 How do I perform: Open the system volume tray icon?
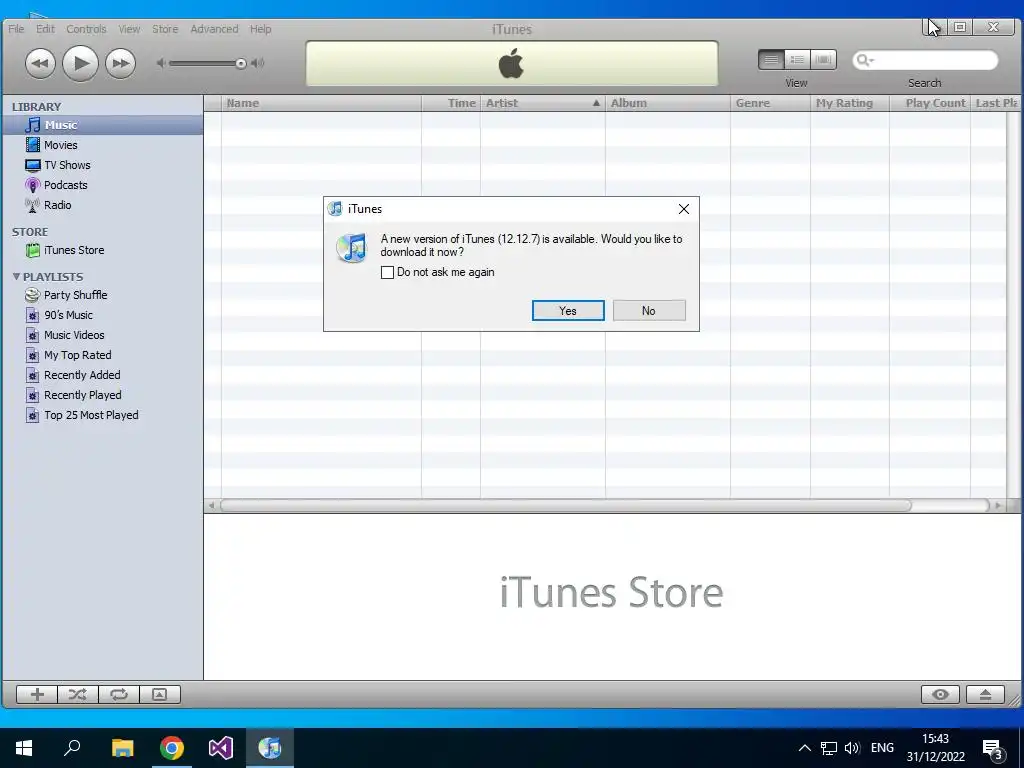852,748
